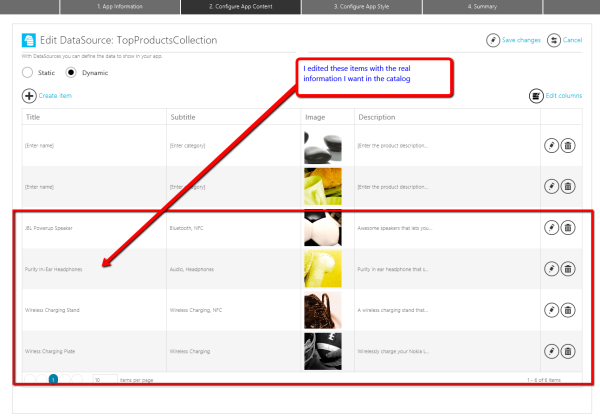This screenshot has width=600, height=419.
Task: Delete the JBL Powerup Speaker row
Action: pos(567,228)
